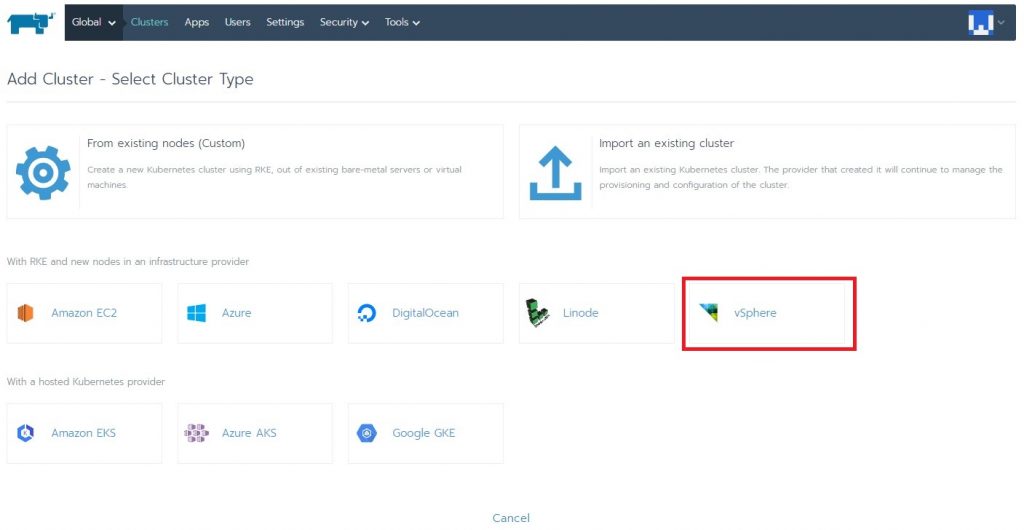Image resolution: width=1024 pixels, height=530 pixels.
Task: Choose the Linode provider label
Action: (581, 313)
